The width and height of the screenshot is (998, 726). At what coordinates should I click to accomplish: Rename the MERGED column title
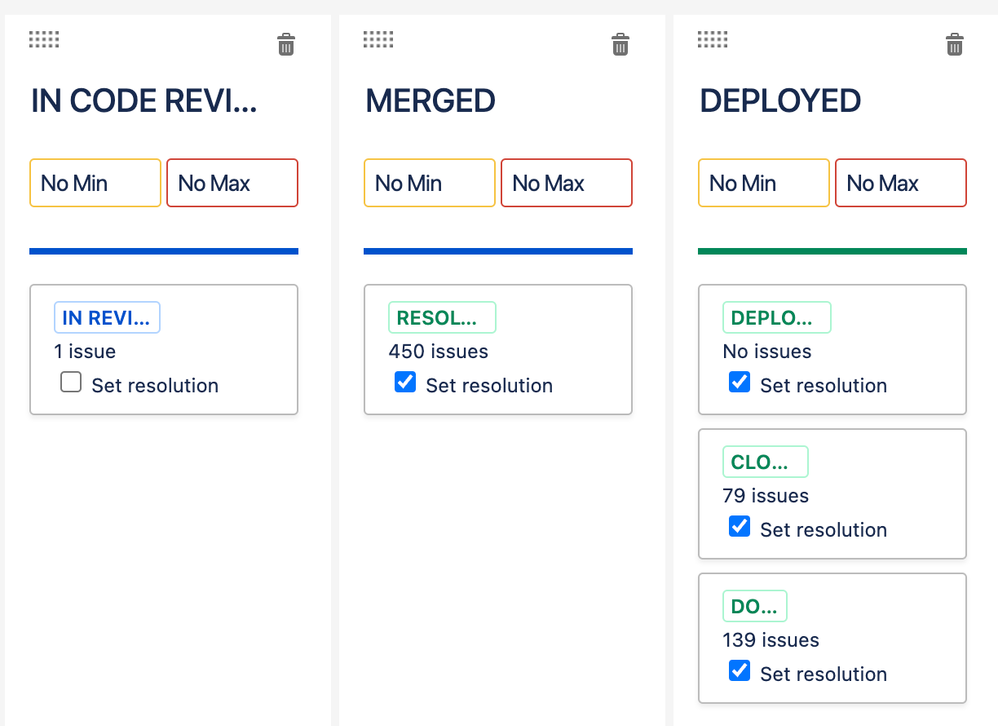pos(430,101)
